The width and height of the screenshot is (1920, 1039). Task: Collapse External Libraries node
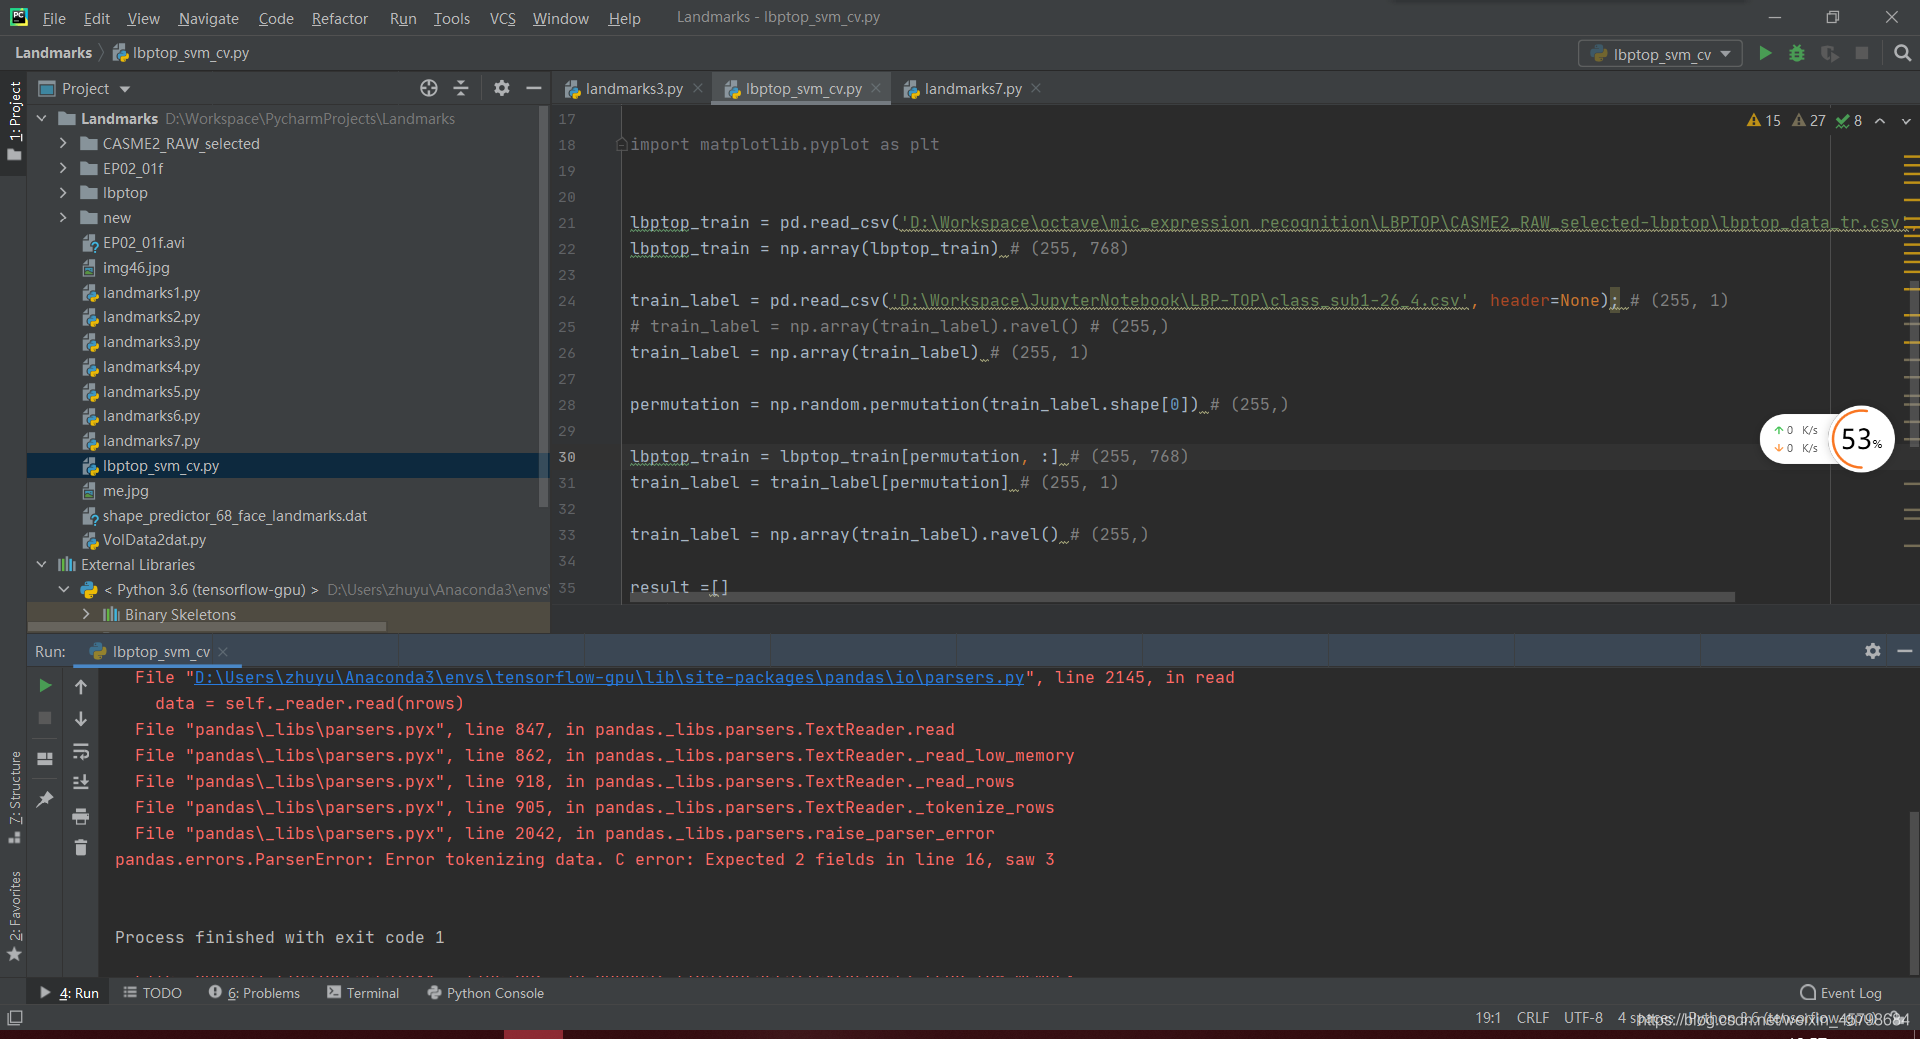41,564
